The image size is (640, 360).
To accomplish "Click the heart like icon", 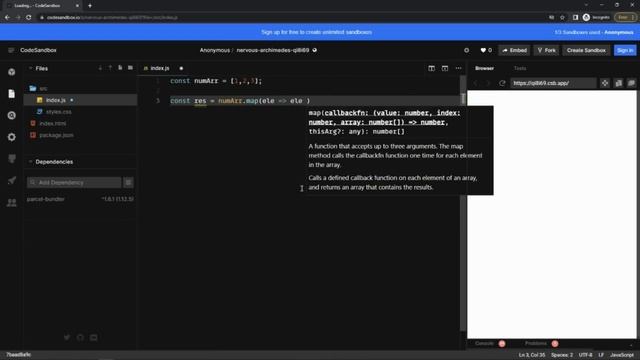I will 483,50.
